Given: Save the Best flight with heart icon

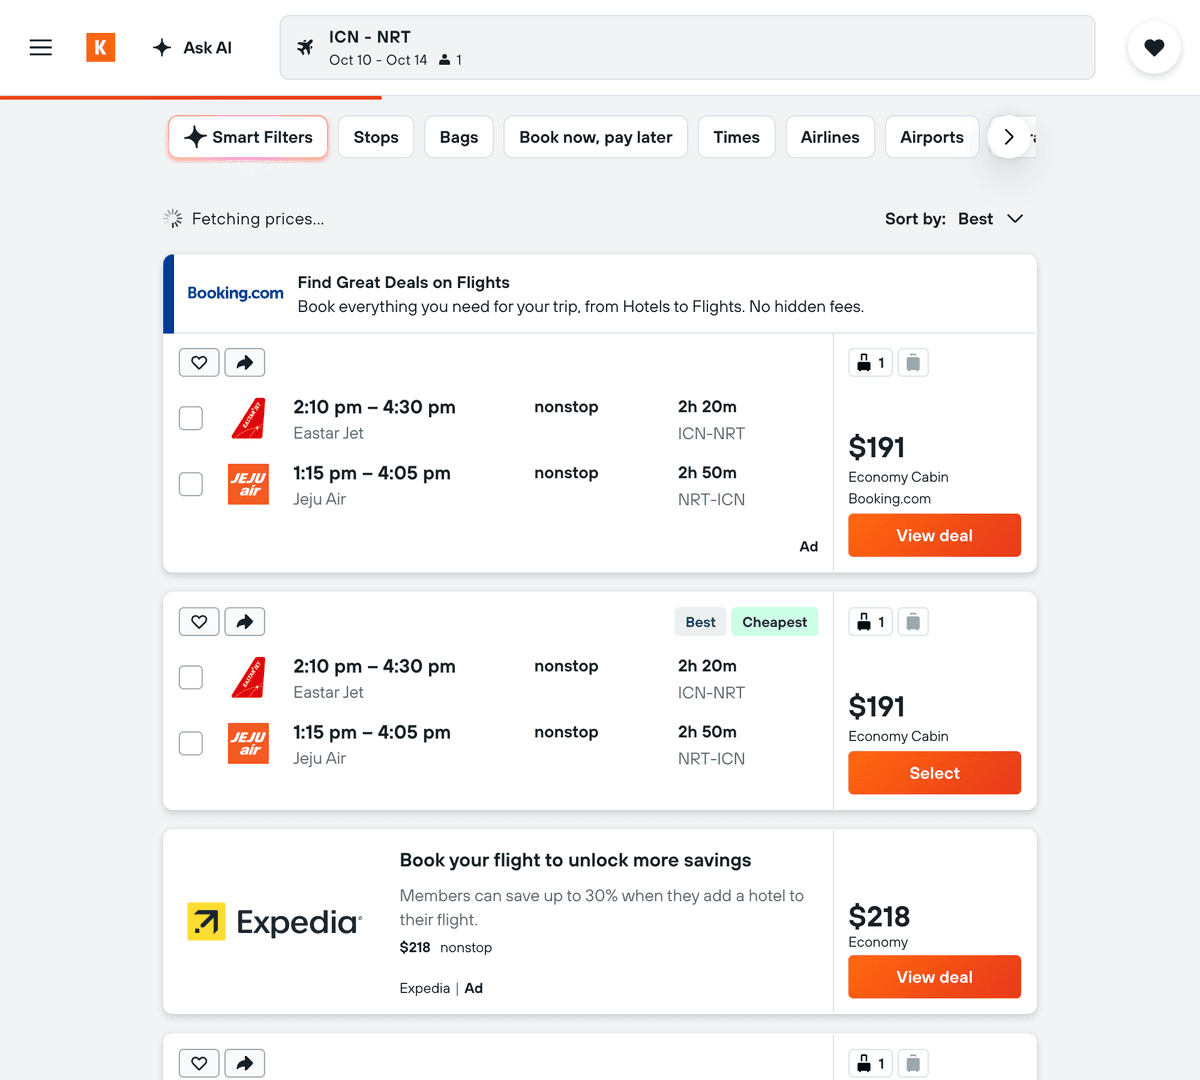Looking at the screenshot, I should [199, 622].
